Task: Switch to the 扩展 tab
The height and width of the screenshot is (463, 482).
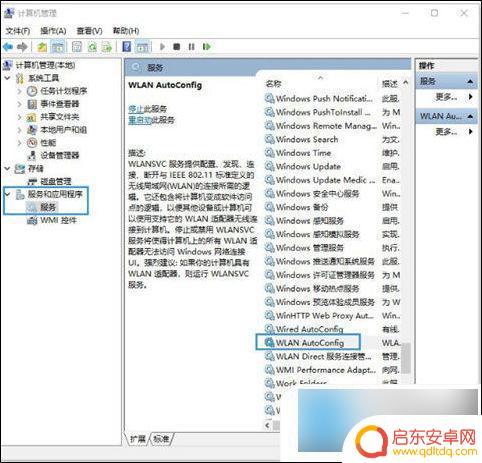Action: (138, 439)
